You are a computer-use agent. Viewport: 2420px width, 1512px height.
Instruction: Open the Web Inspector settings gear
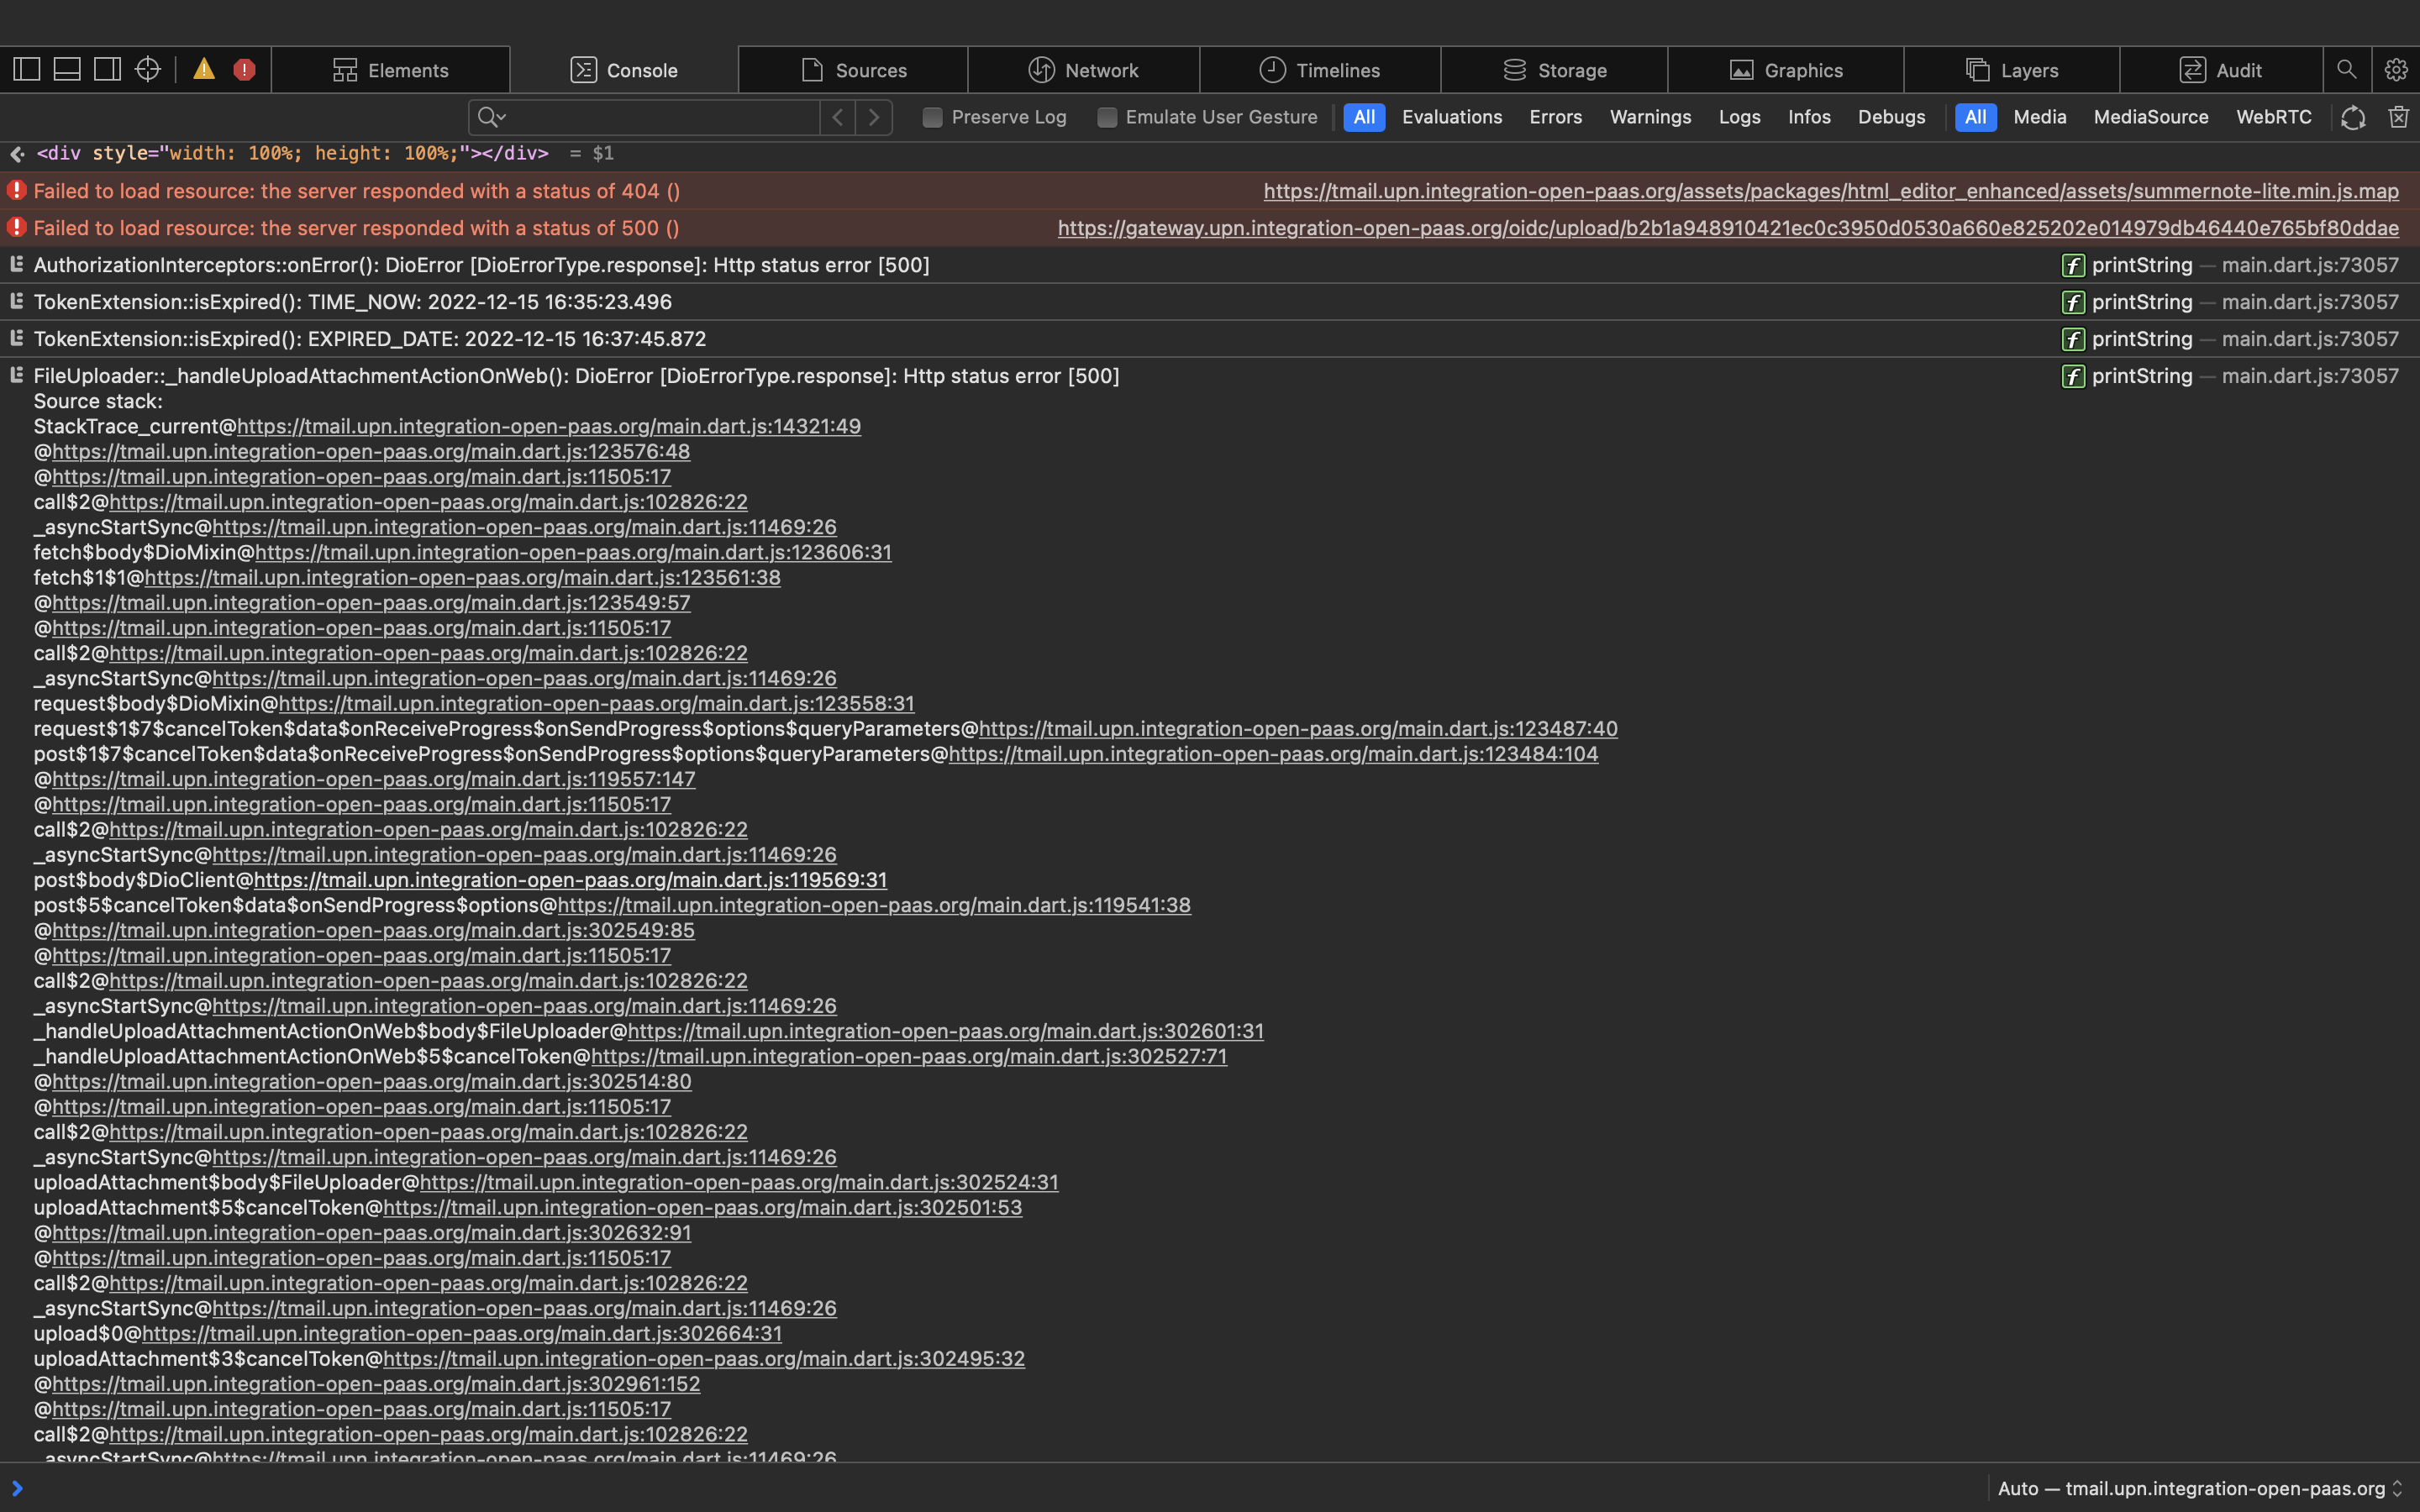coord(2395,69)
